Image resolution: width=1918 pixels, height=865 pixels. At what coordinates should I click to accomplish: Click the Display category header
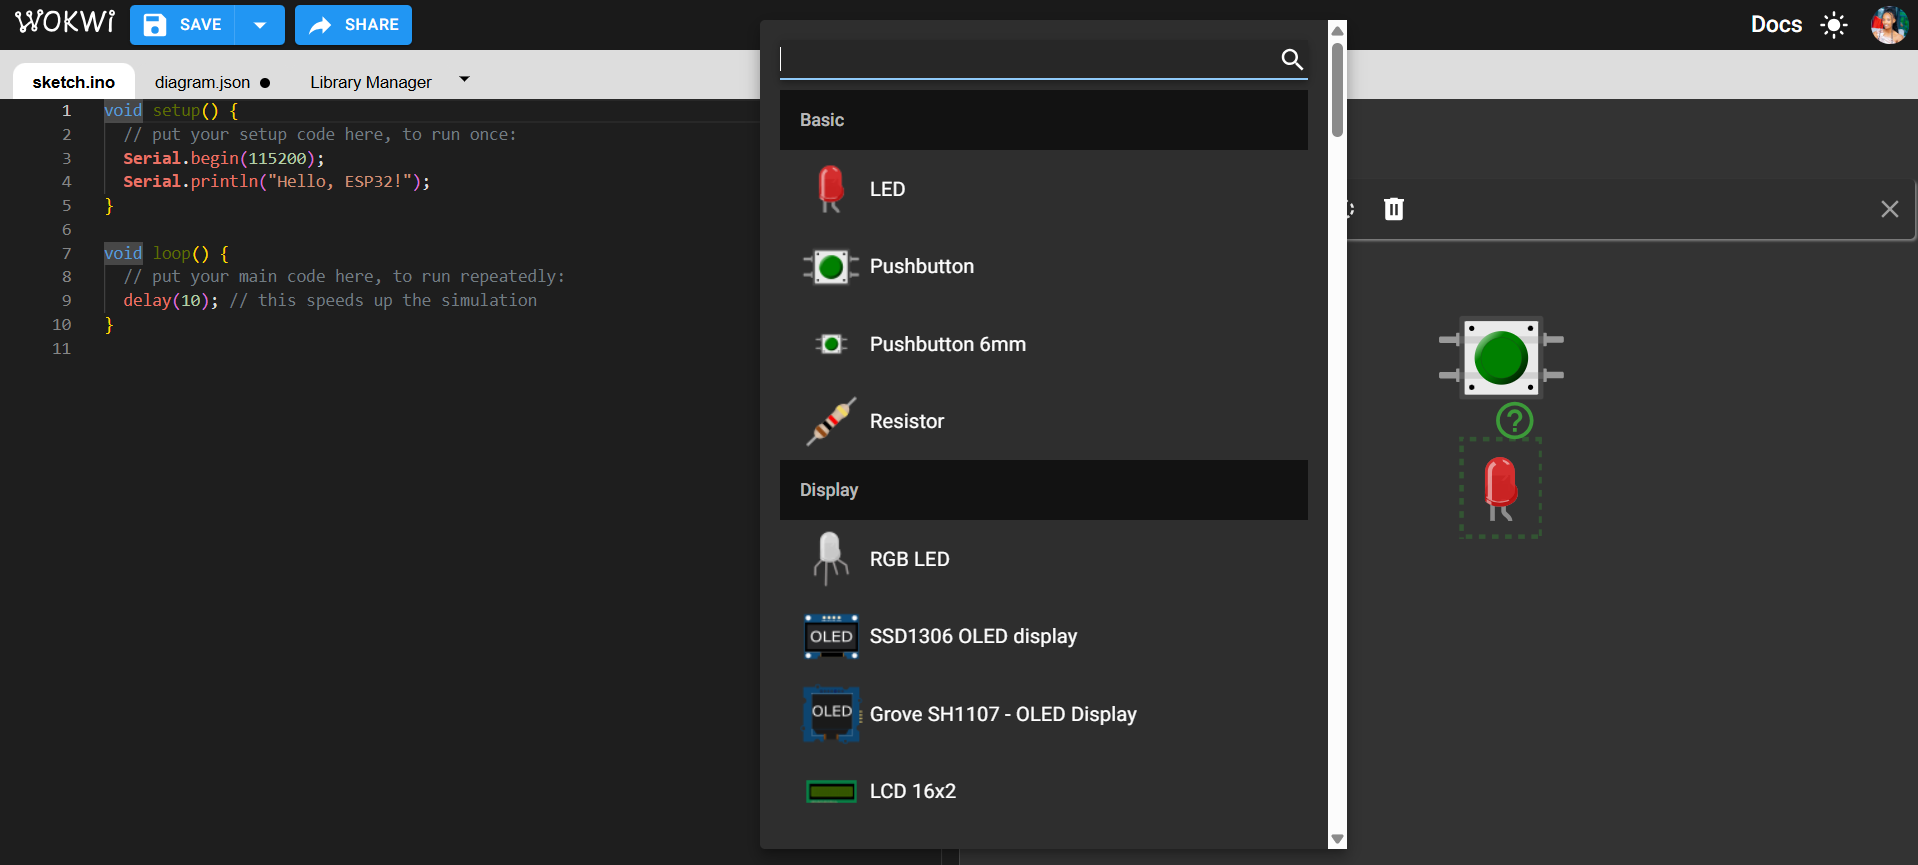(x=1044, y=490)
